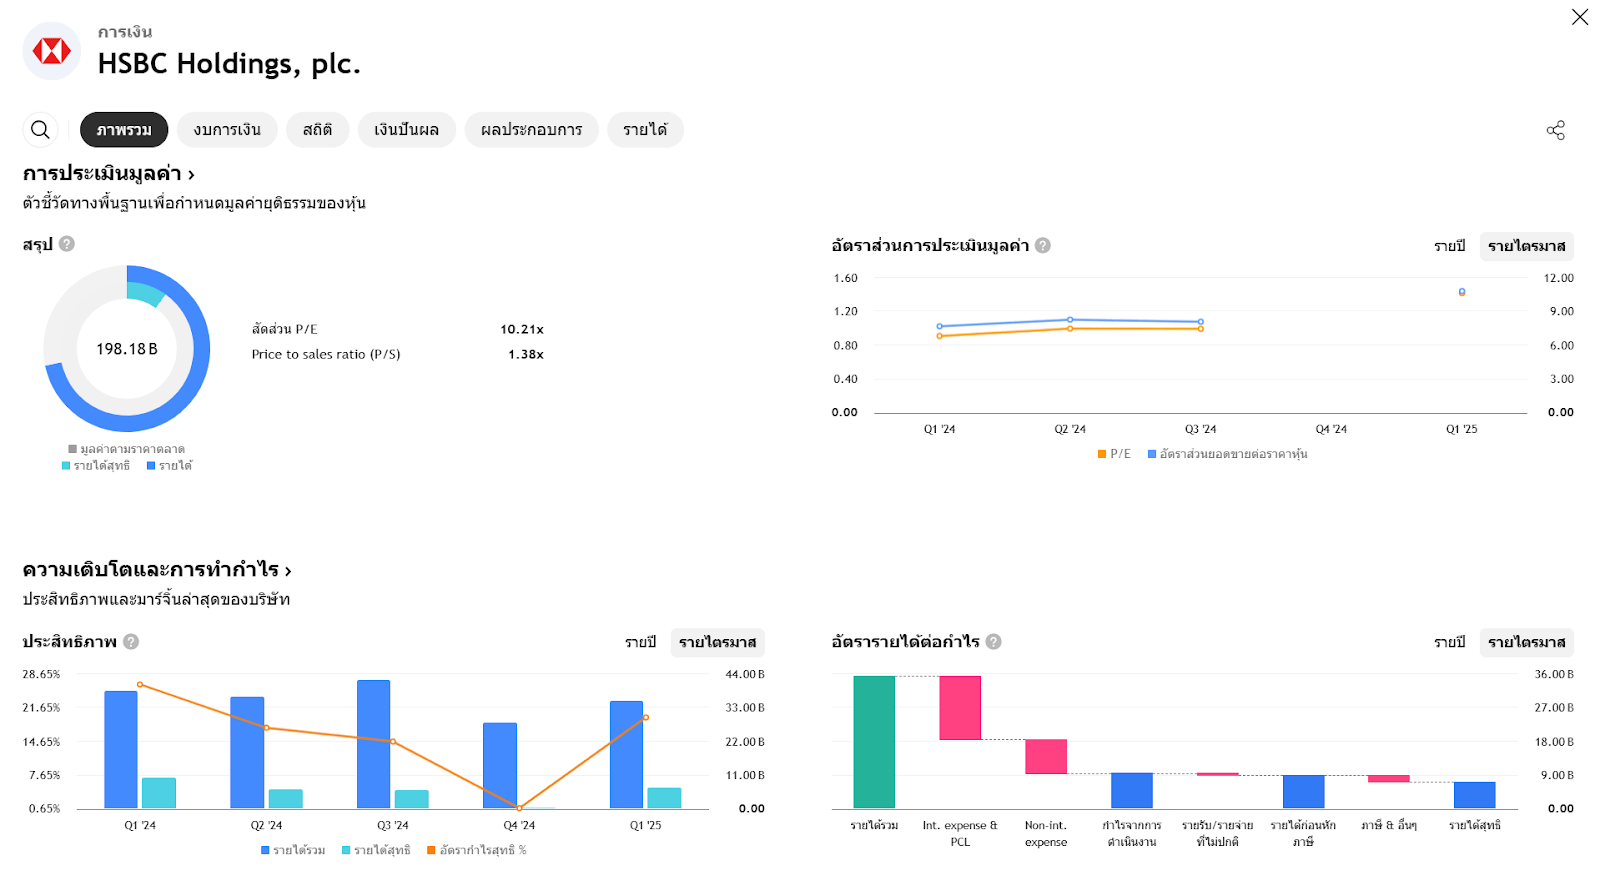The width and height of the screenshot is (1600, 891).
Task: Click the สัดส่วน P/E row label
Action: pos(285,329)
